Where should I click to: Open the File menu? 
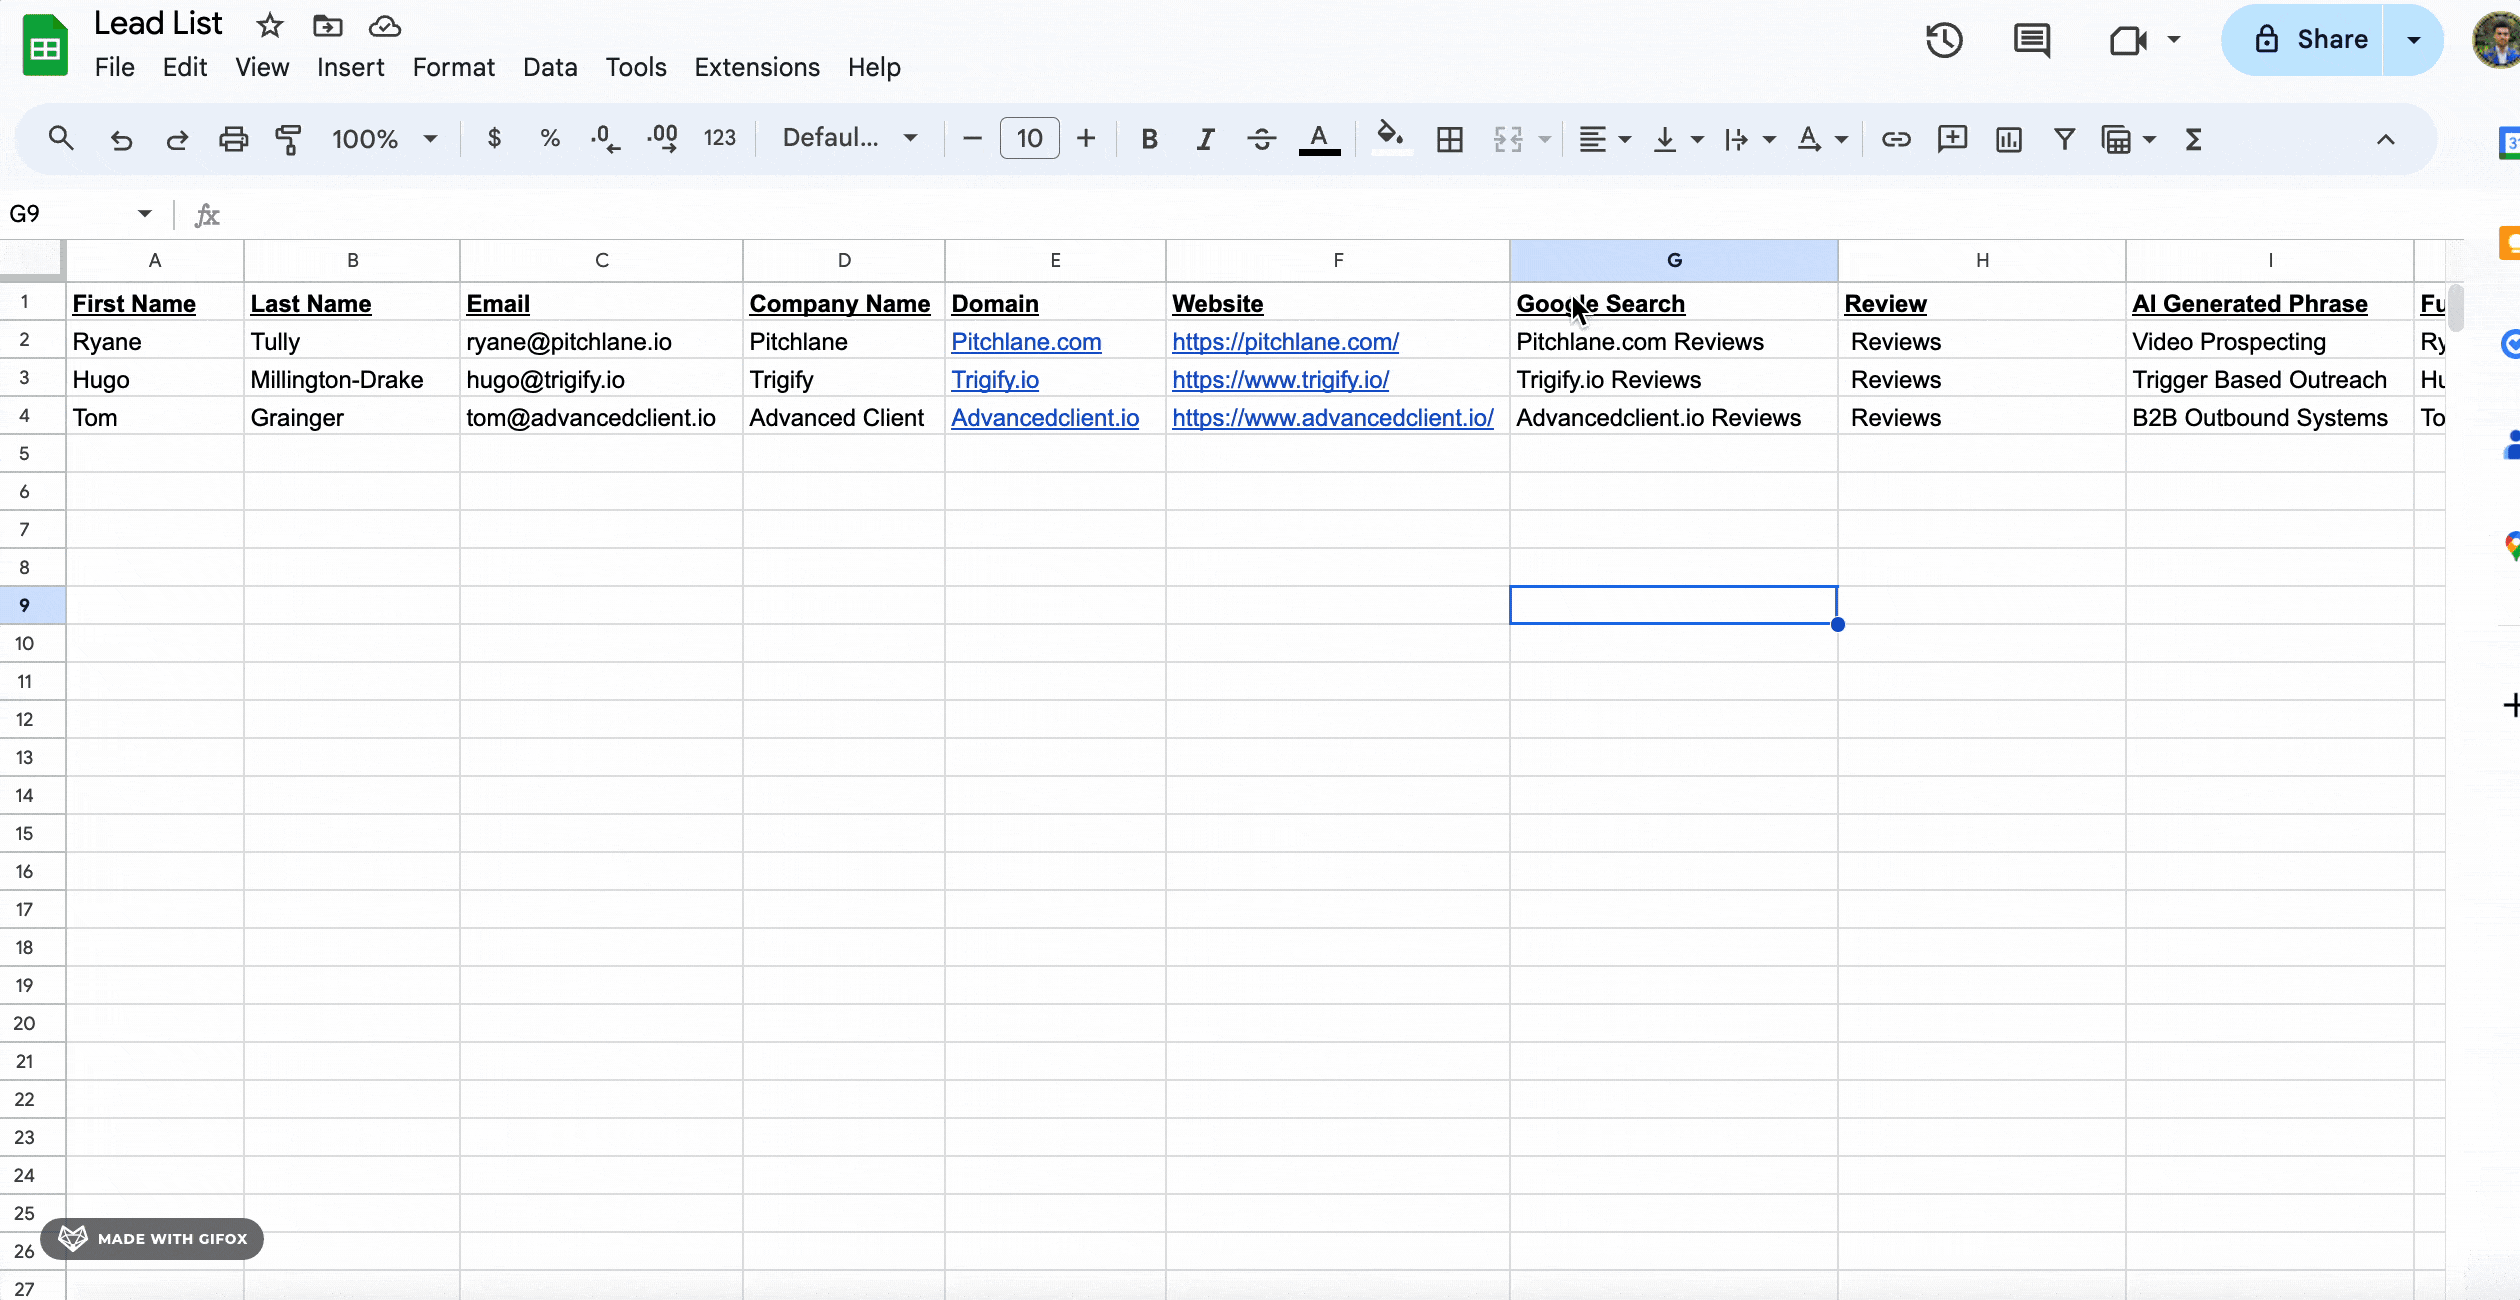(x=115, y=67)
